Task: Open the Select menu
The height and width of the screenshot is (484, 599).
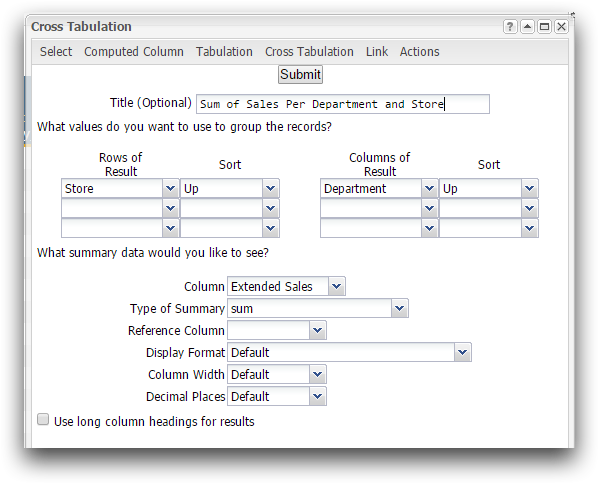Action: [x=56, y=52]
